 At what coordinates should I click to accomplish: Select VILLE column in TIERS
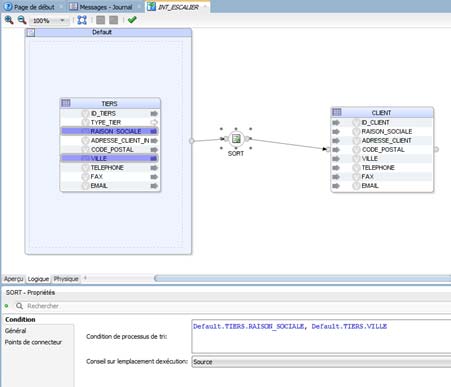(x=110, y=159)
